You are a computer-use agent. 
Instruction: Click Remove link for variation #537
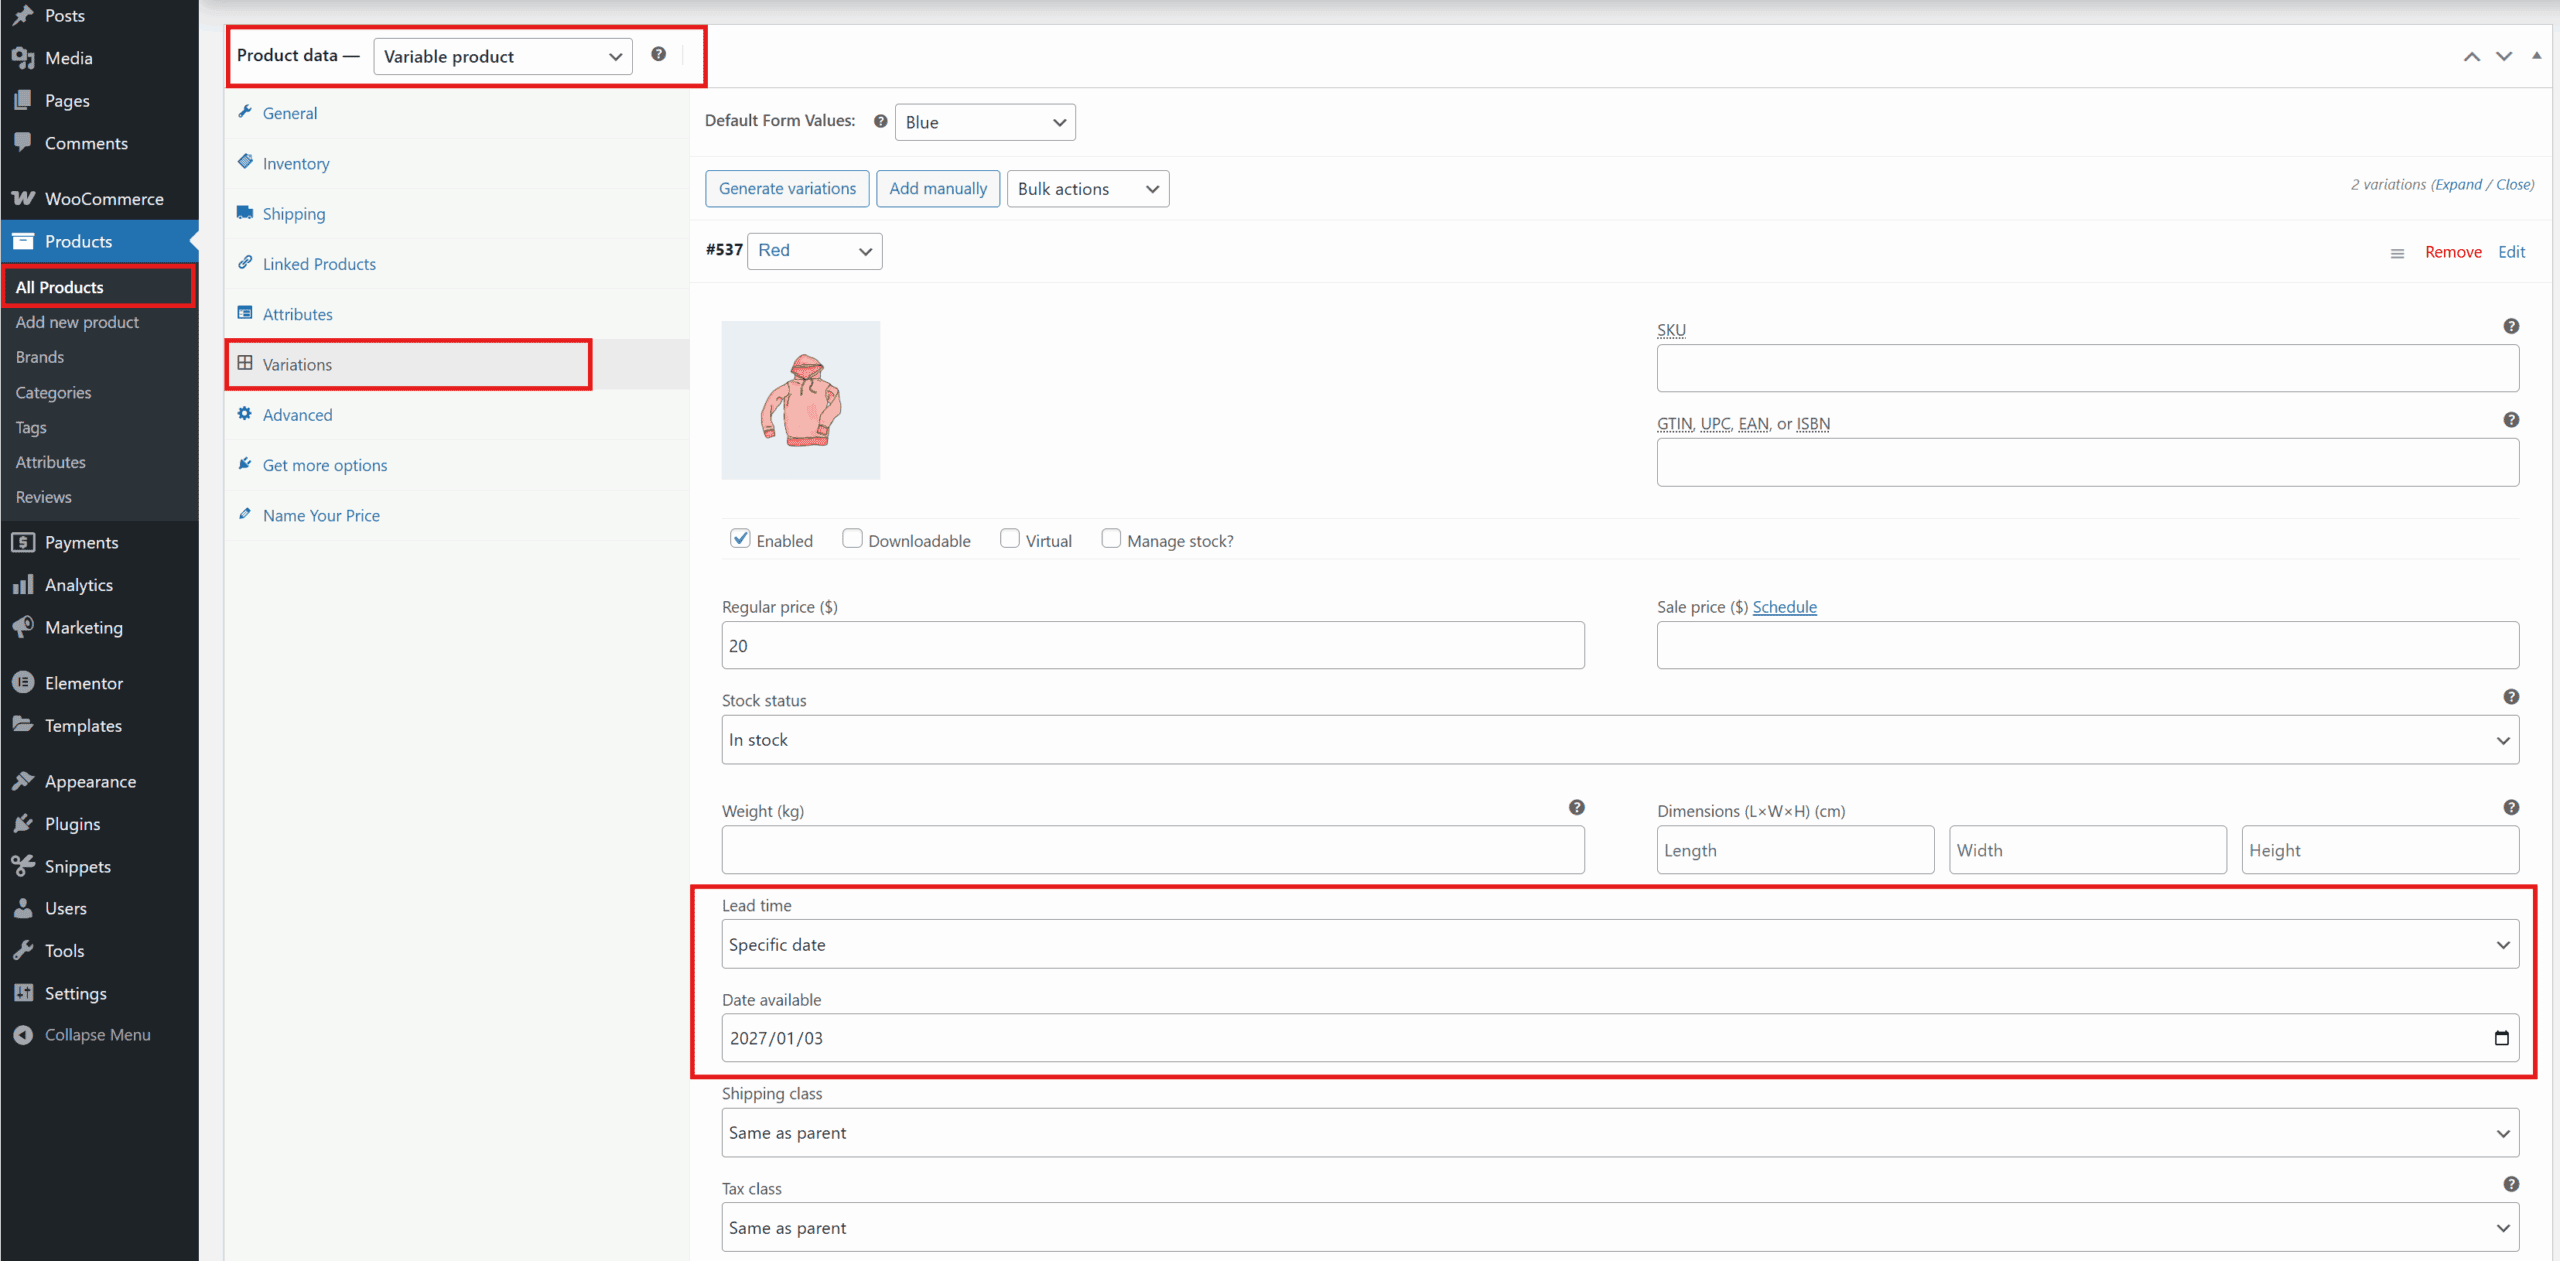pos(2453,252)
